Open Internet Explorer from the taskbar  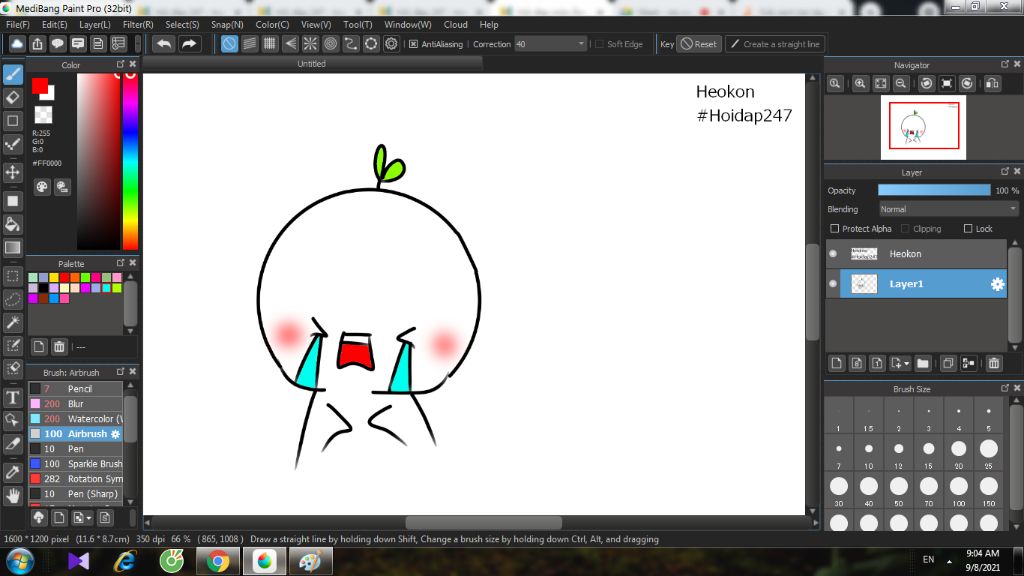124,561
